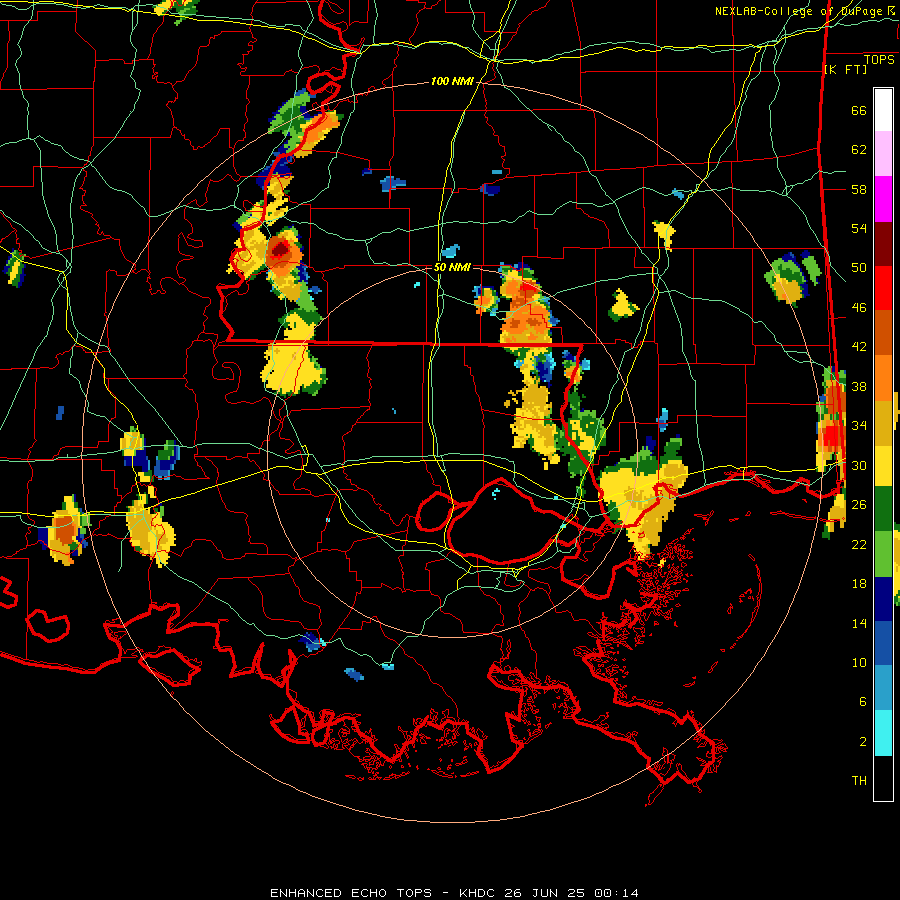Image resolution: width=900 pixels, height=900 pixels.
Task: Click the legend value "58"
Action: pos(859,189)
